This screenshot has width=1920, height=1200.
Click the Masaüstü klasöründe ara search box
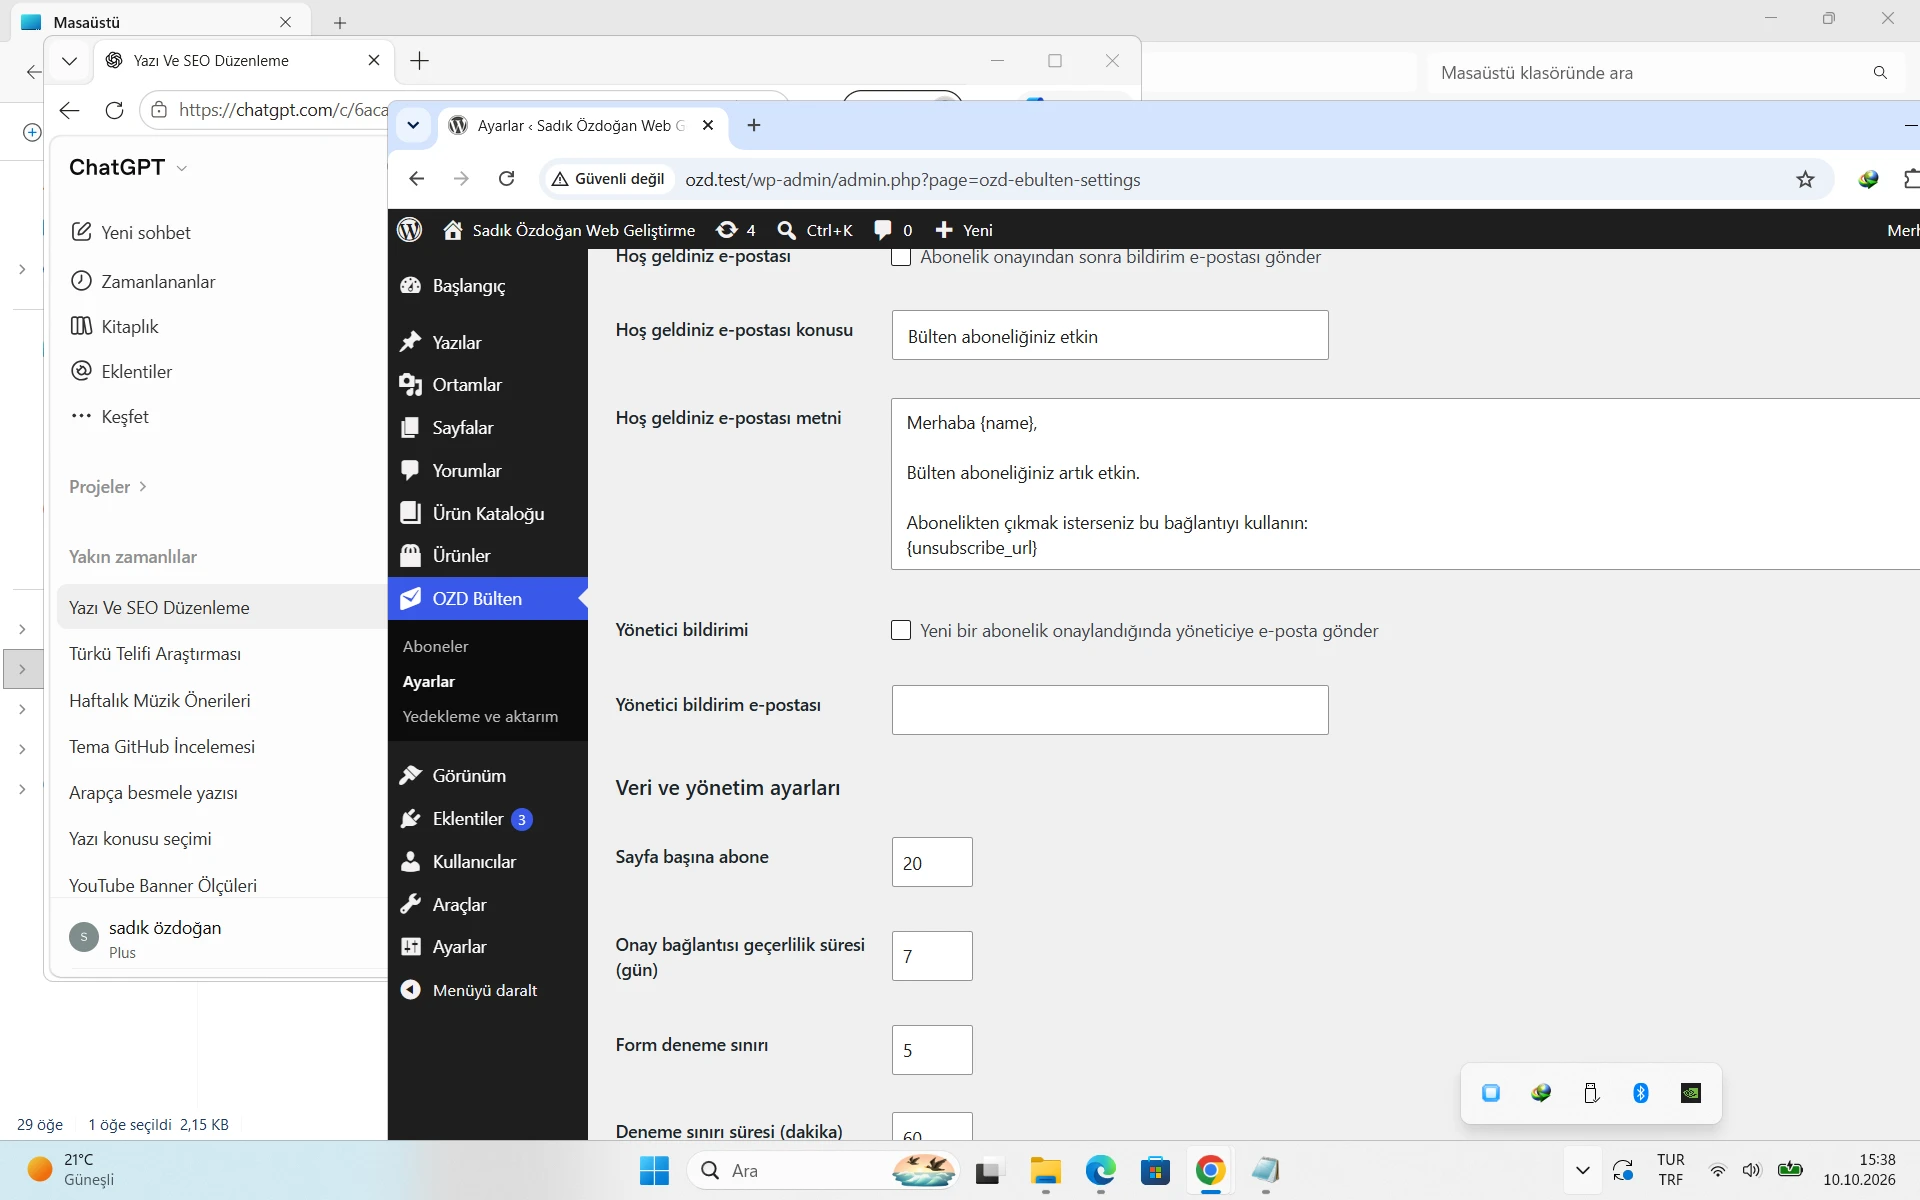coord(1665,73)
